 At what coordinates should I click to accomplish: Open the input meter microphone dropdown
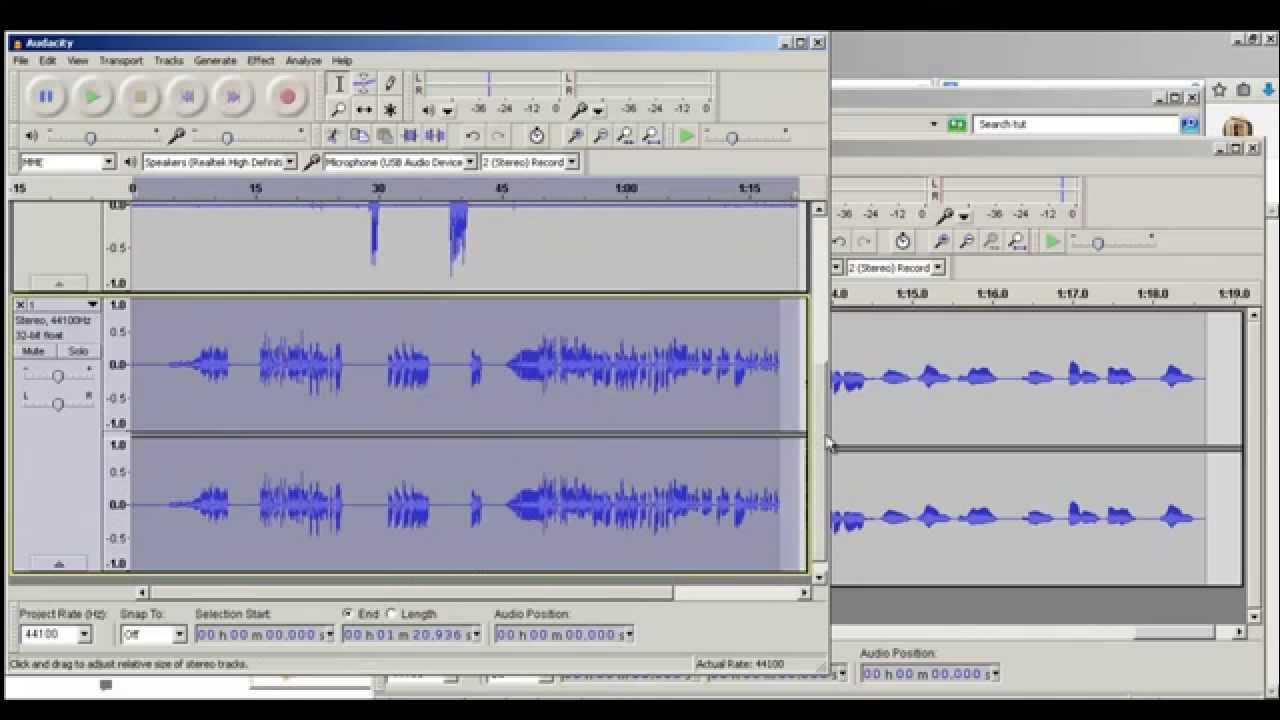tap(598, 110)
